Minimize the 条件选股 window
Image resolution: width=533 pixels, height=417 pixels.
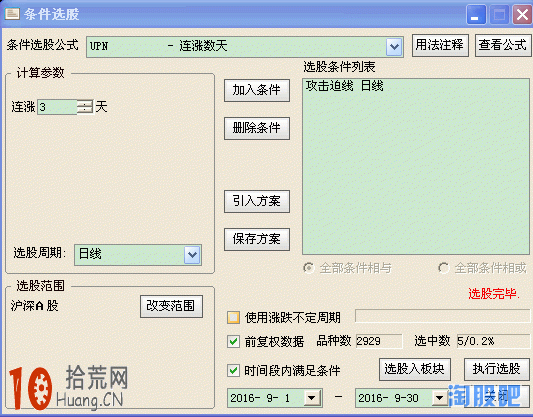[476, 15]
